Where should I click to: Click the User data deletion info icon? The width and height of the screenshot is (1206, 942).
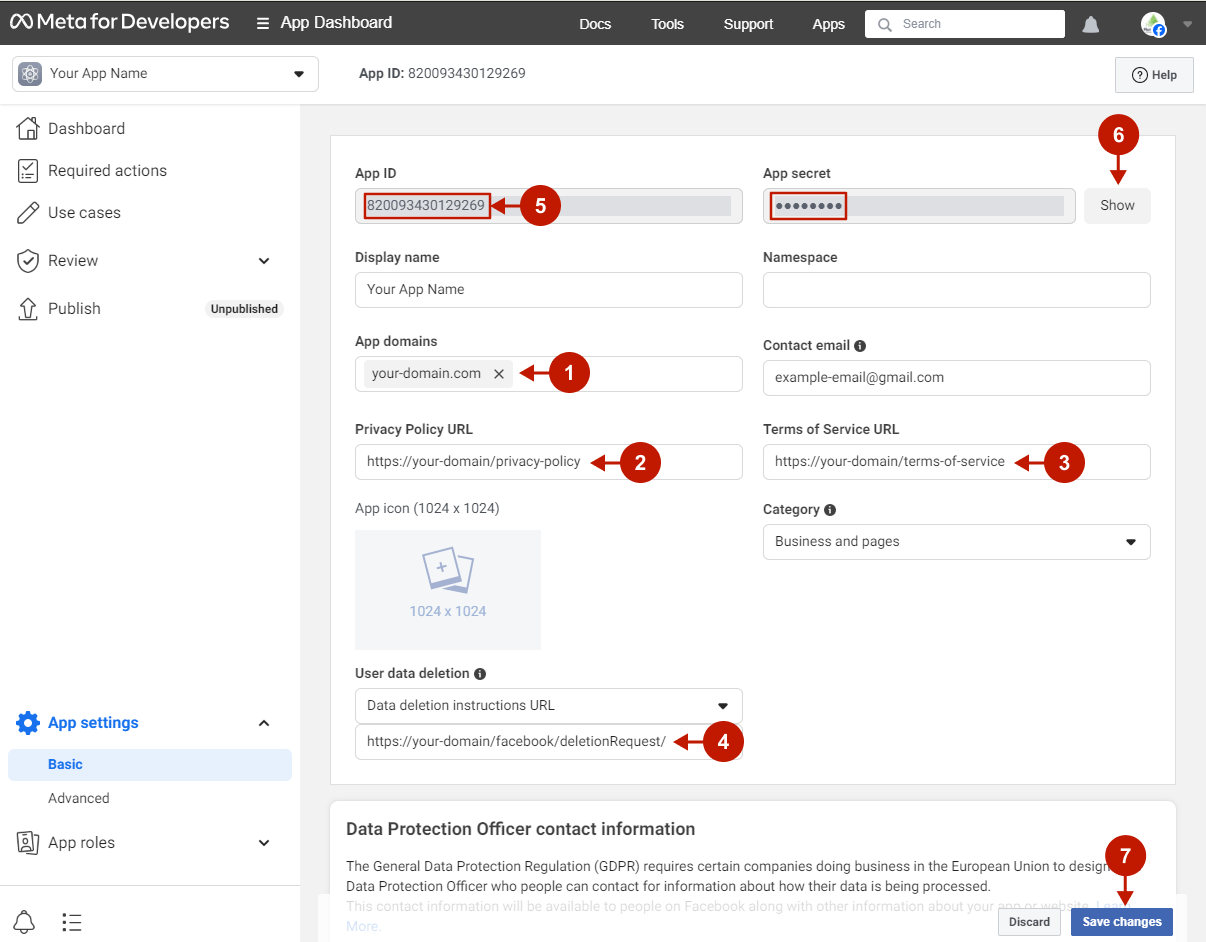tap(480, 674)
